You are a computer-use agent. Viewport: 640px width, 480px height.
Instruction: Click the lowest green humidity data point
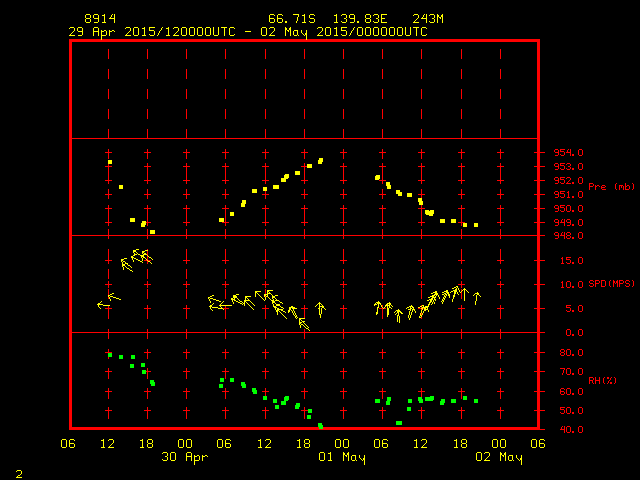click(x=321, y=427)
